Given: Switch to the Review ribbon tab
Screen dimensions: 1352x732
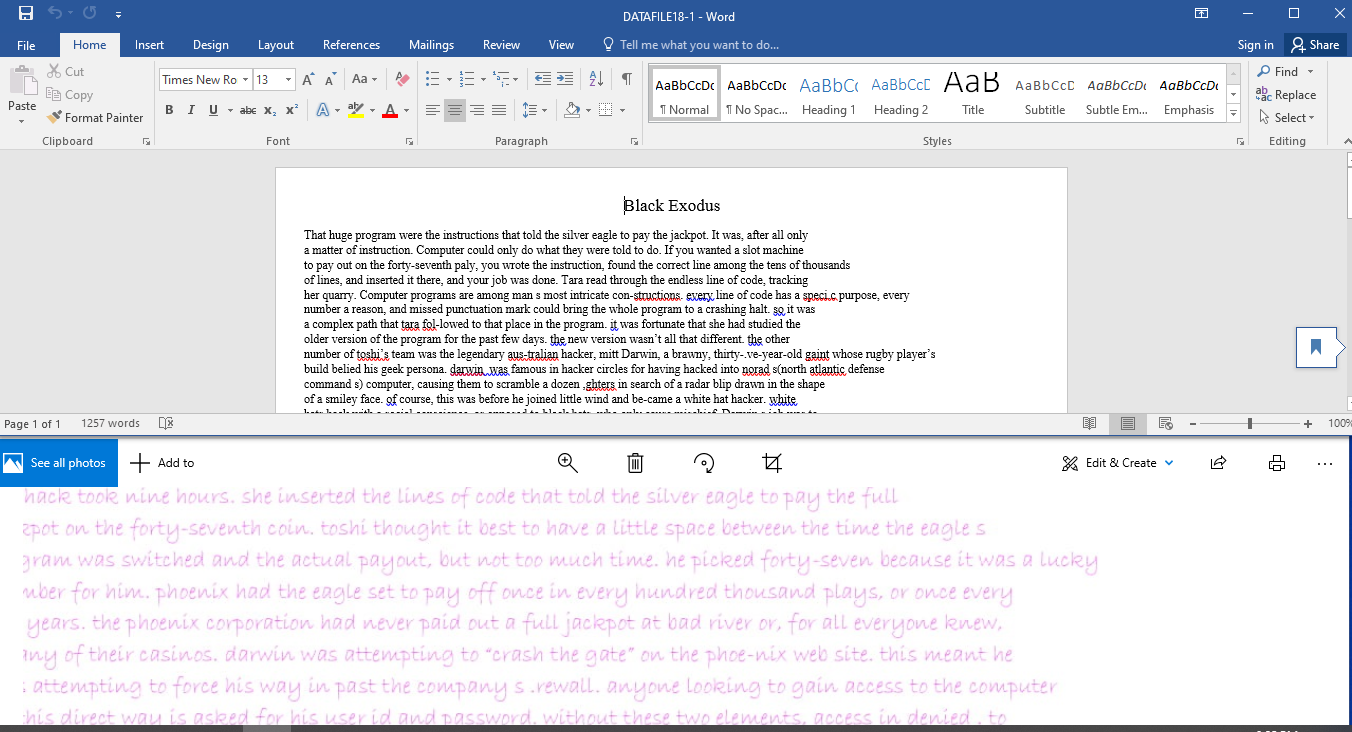Looking at the screenshot, I should pyautogui.click(x=501, y=44).
